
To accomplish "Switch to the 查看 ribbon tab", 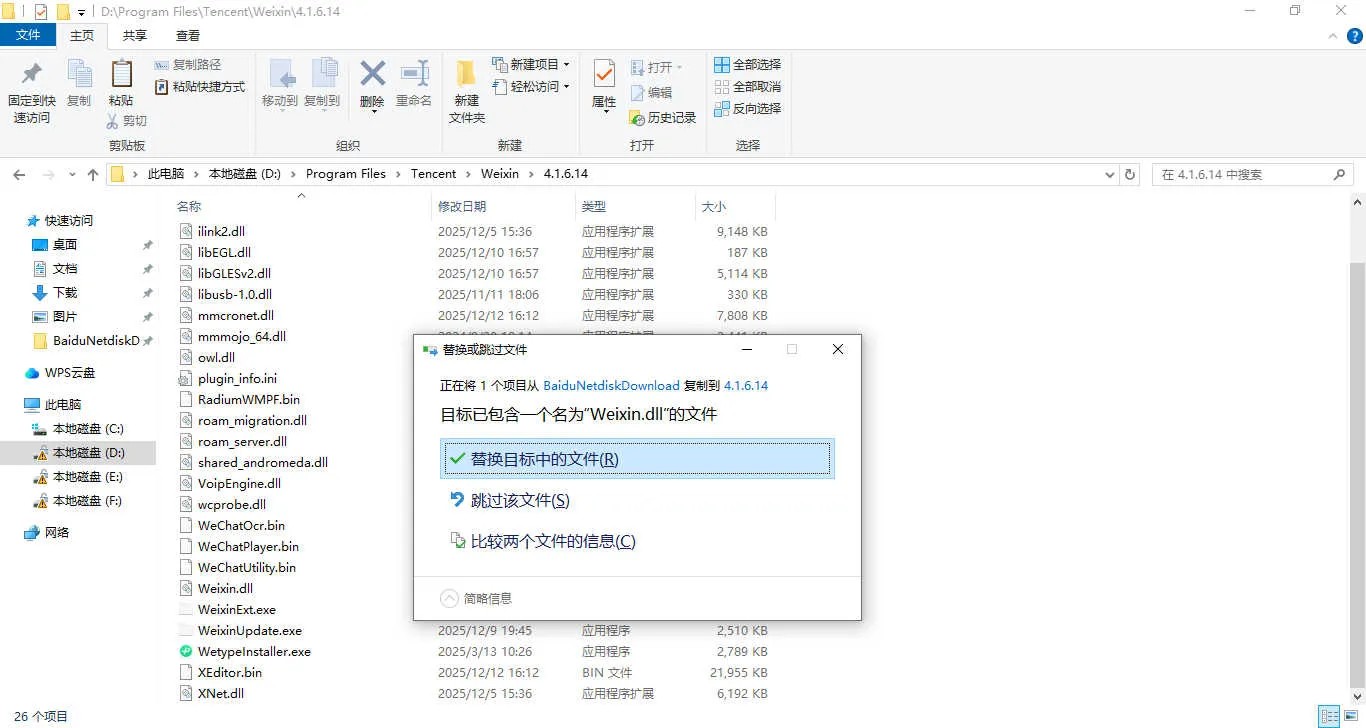I will (189, 35).
